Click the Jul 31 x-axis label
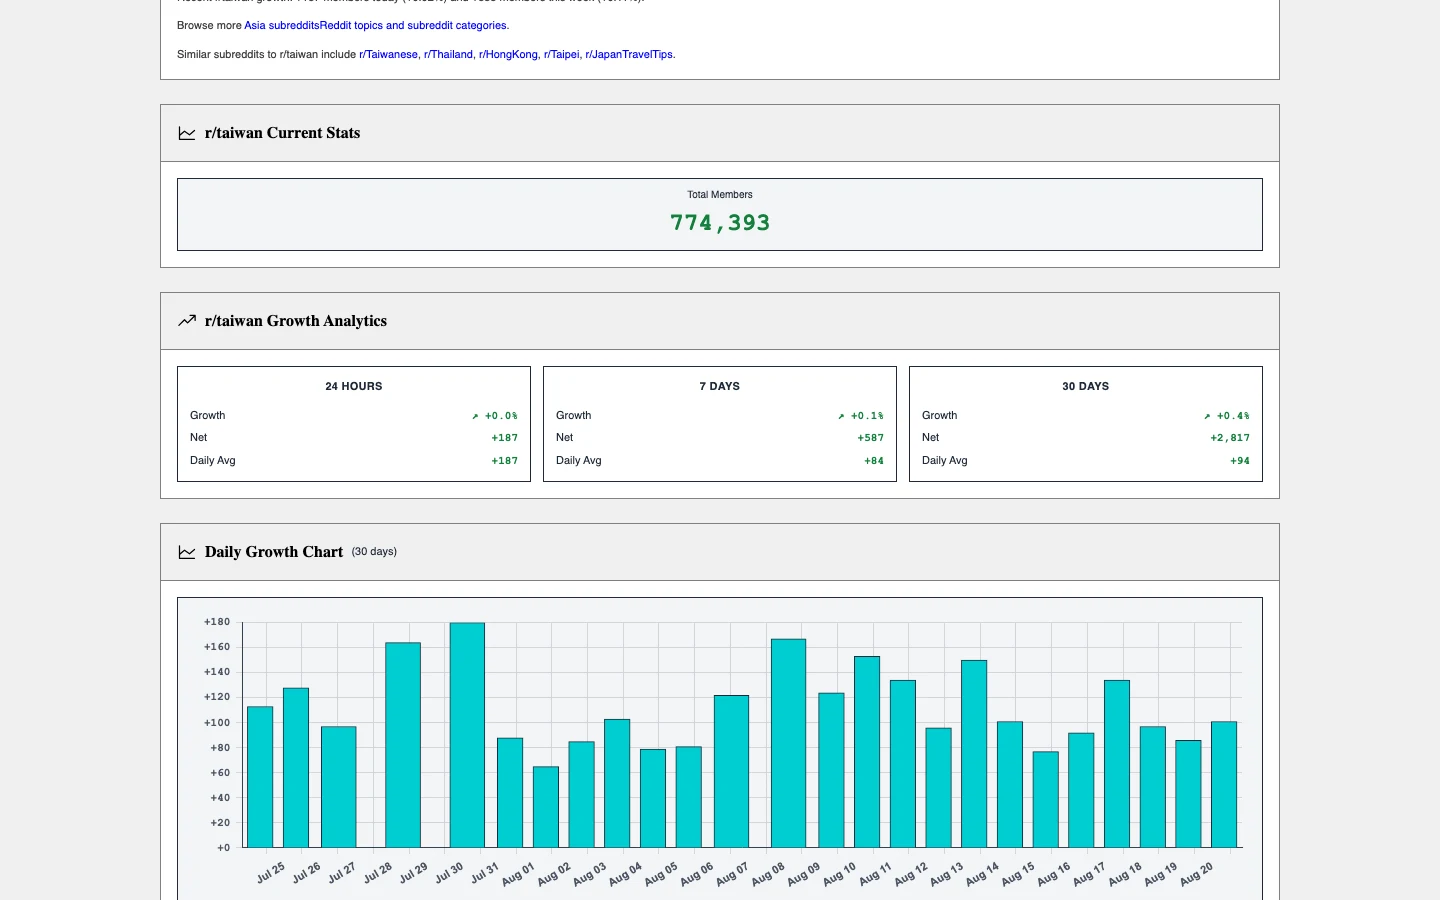The height and width of the screenshot is (900, 1440). [485, 873]
